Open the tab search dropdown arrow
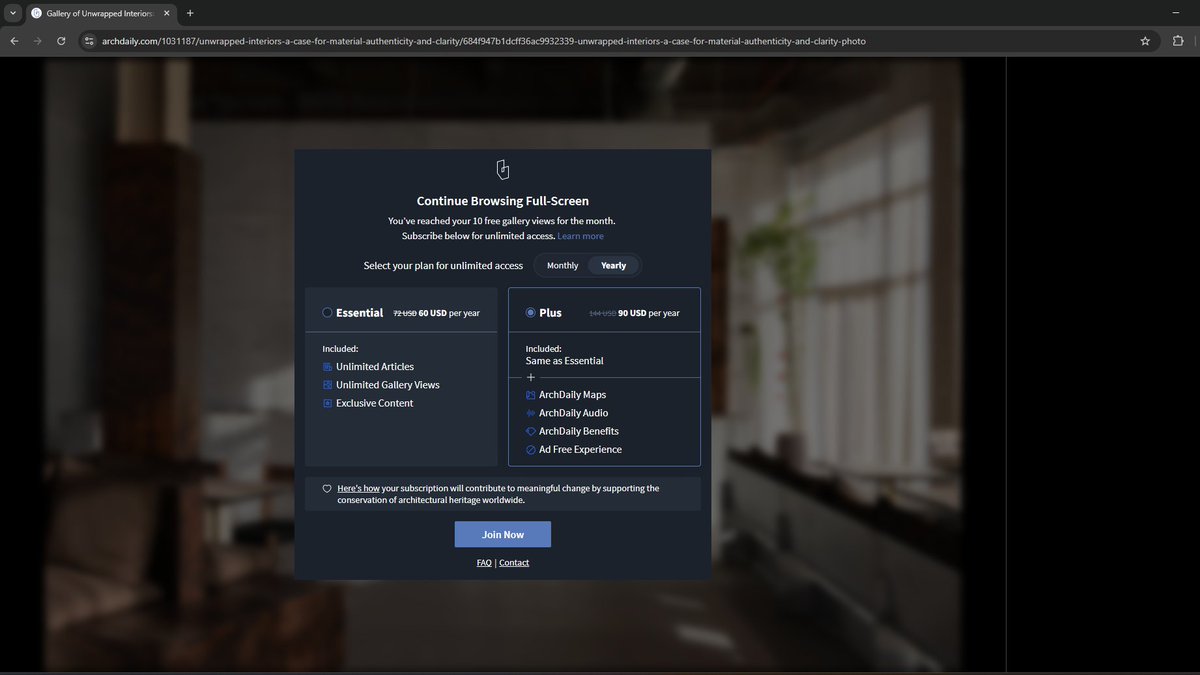The width and height of the screenshot is (1200, 675). coord(12,13)
